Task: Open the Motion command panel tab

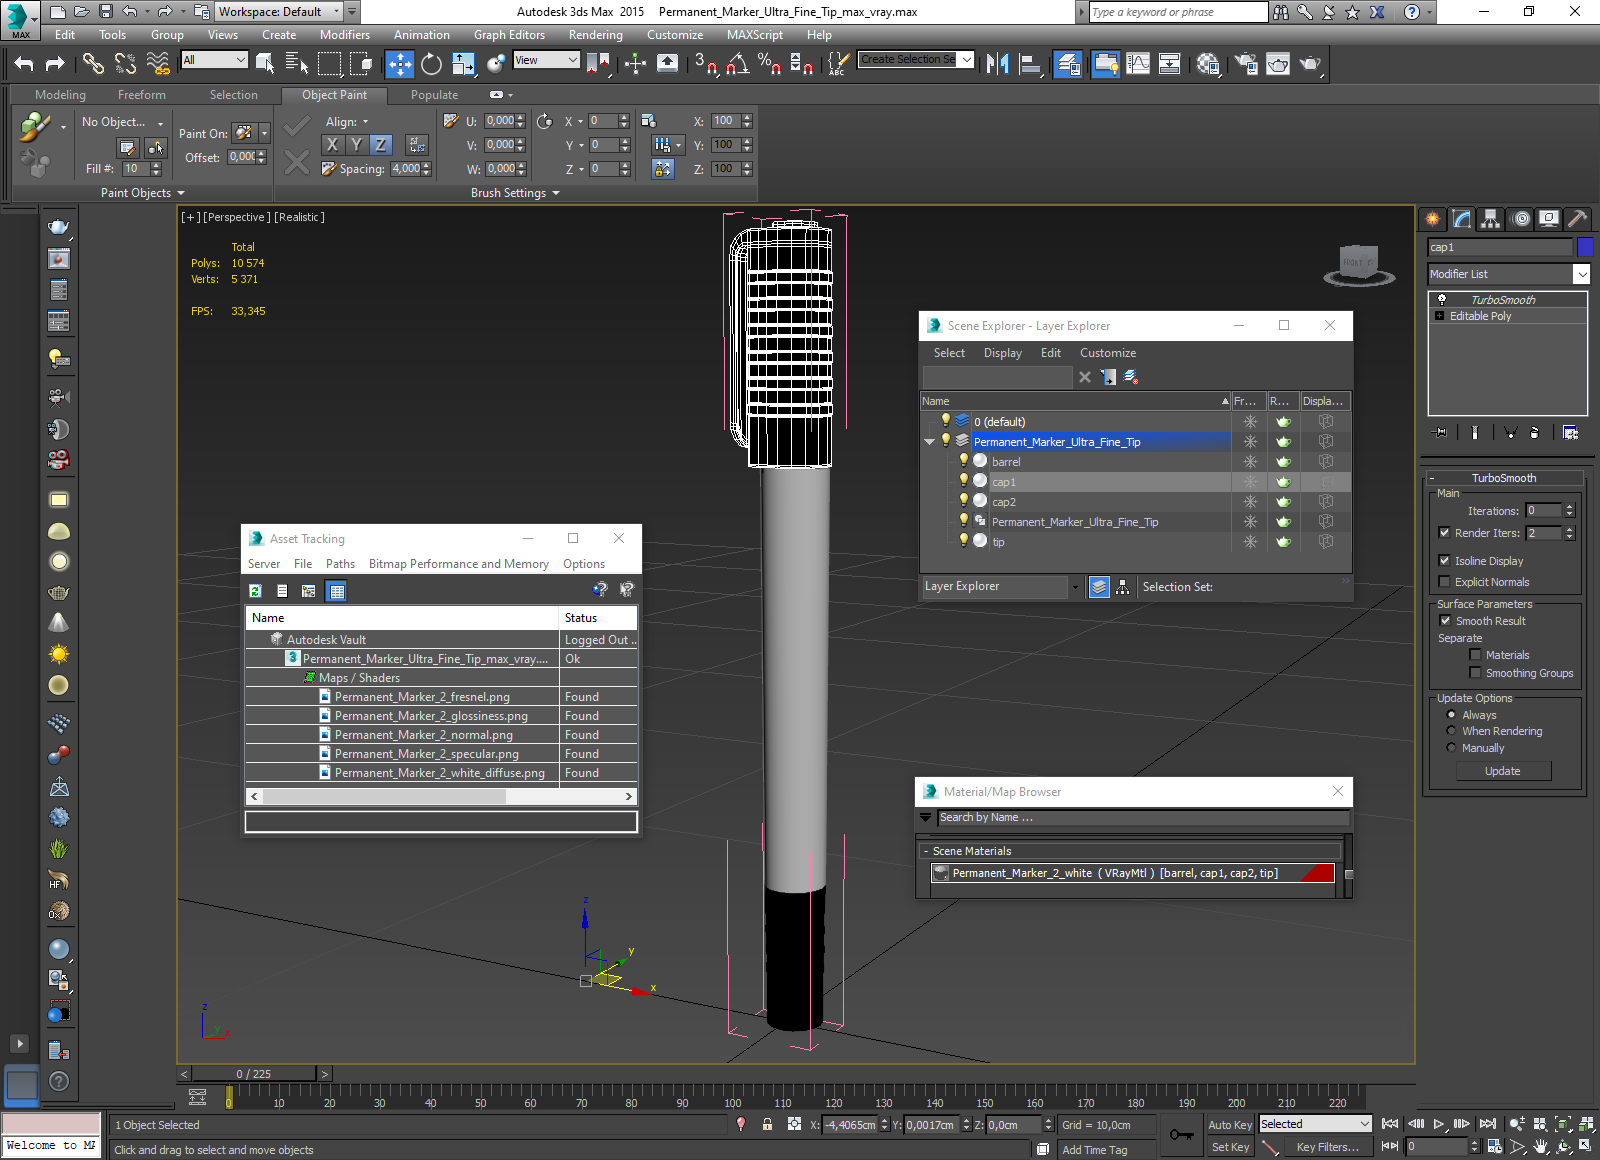Action: (x=1520, y=218)
